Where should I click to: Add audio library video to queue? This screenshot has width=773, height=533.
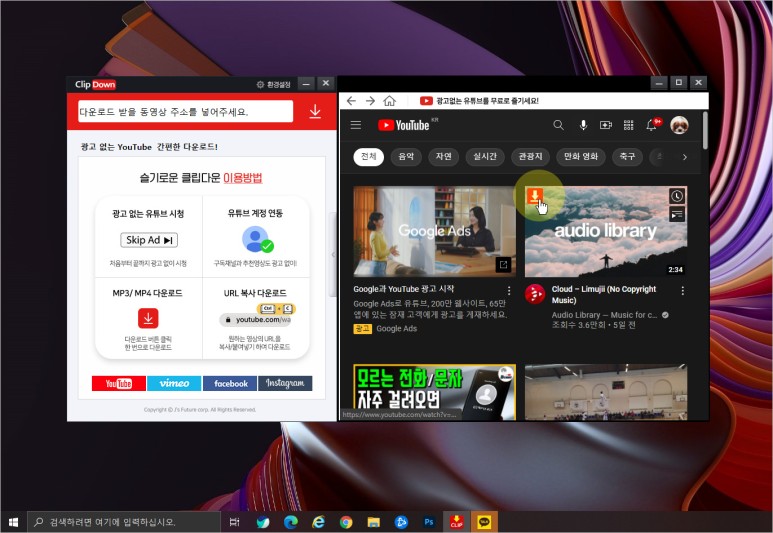point(677,214)
